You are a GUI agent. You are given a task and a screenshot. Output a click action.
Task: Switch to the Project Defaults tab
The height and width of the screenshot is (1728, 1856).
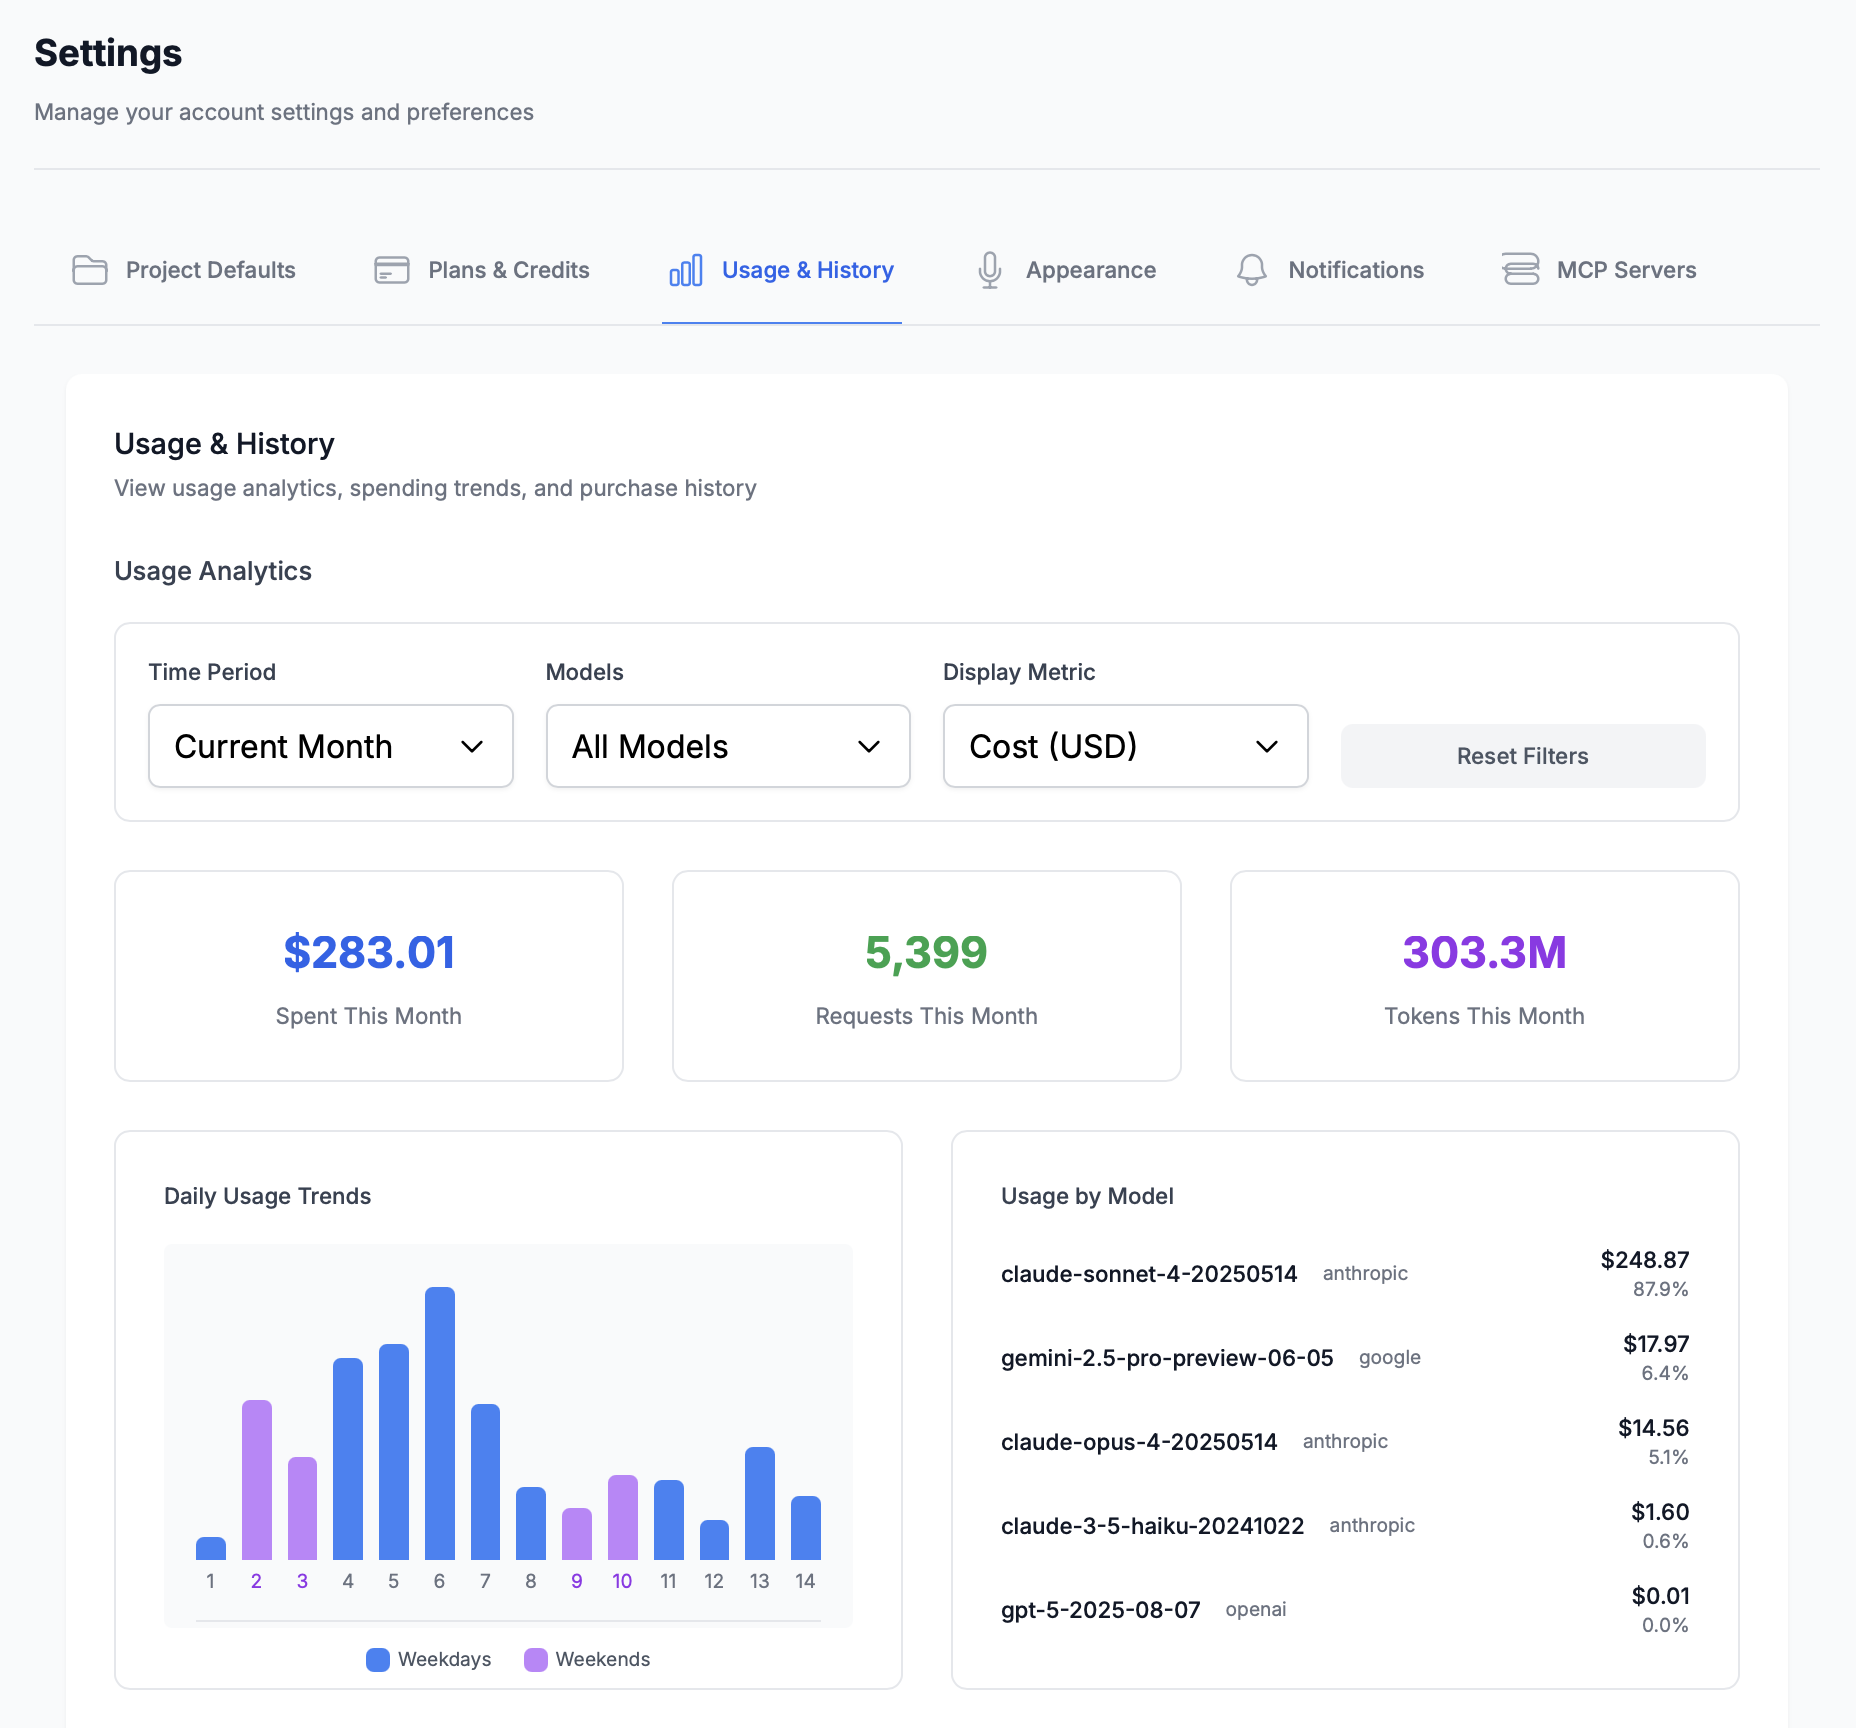[x=209, y=270]
